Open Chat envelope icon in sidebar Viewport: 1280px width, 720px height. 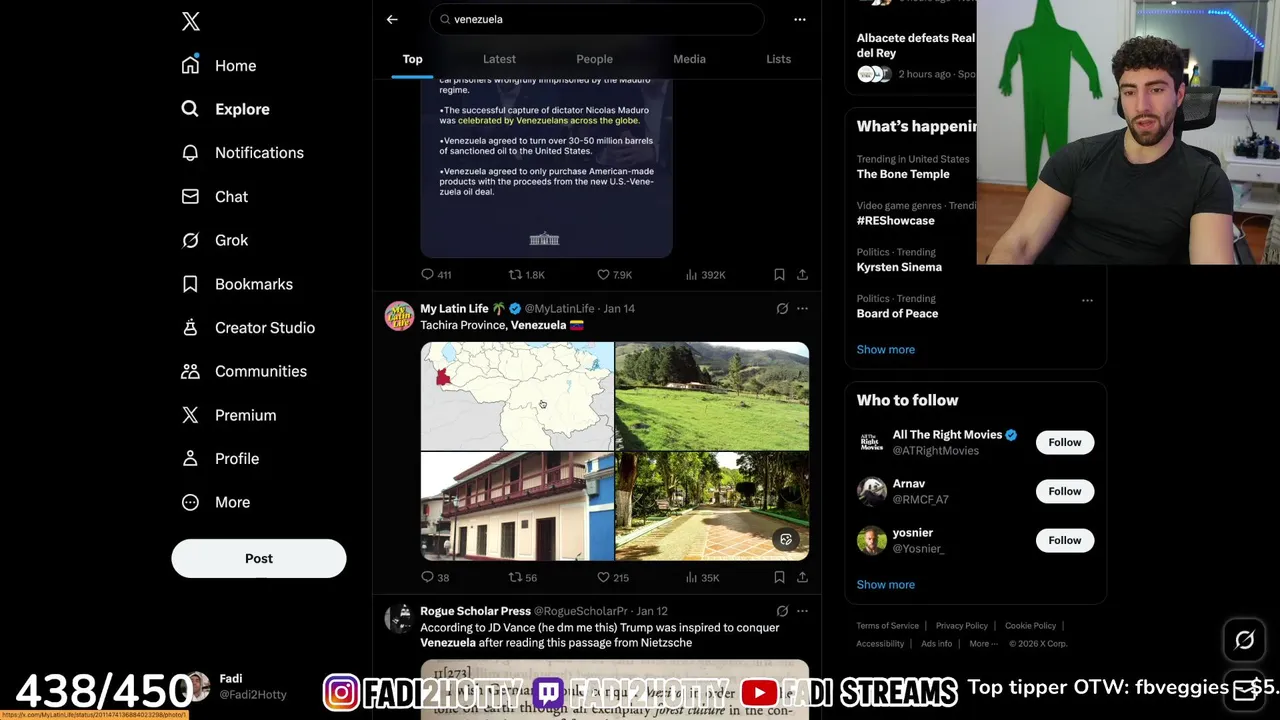190,196
